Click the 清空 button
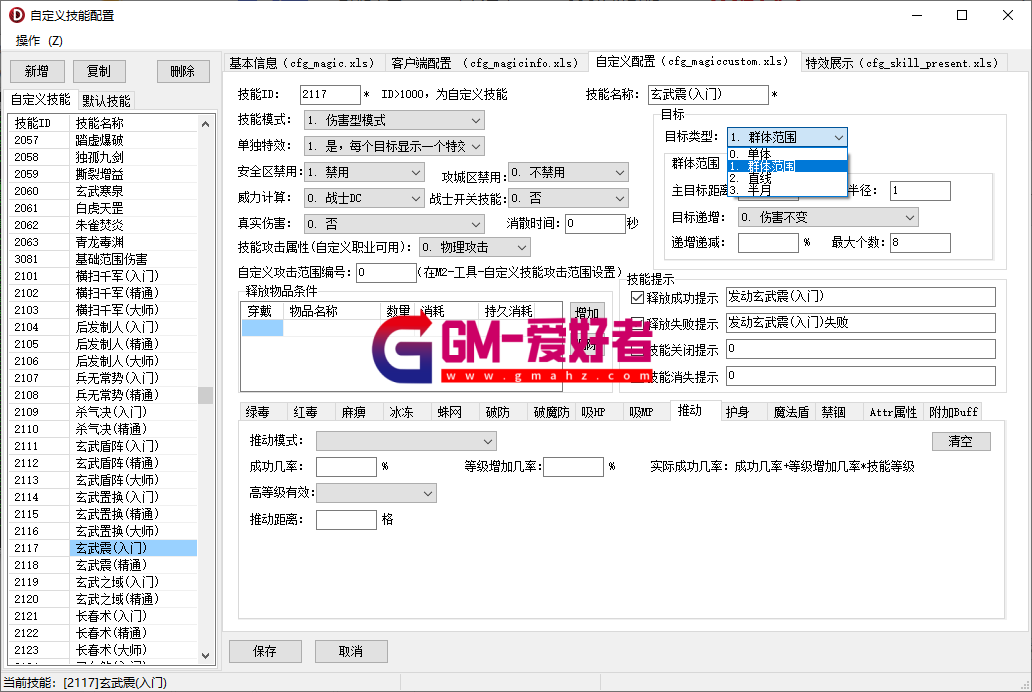The width and height of the screenshot is (1032, 692). coord(961,441)
